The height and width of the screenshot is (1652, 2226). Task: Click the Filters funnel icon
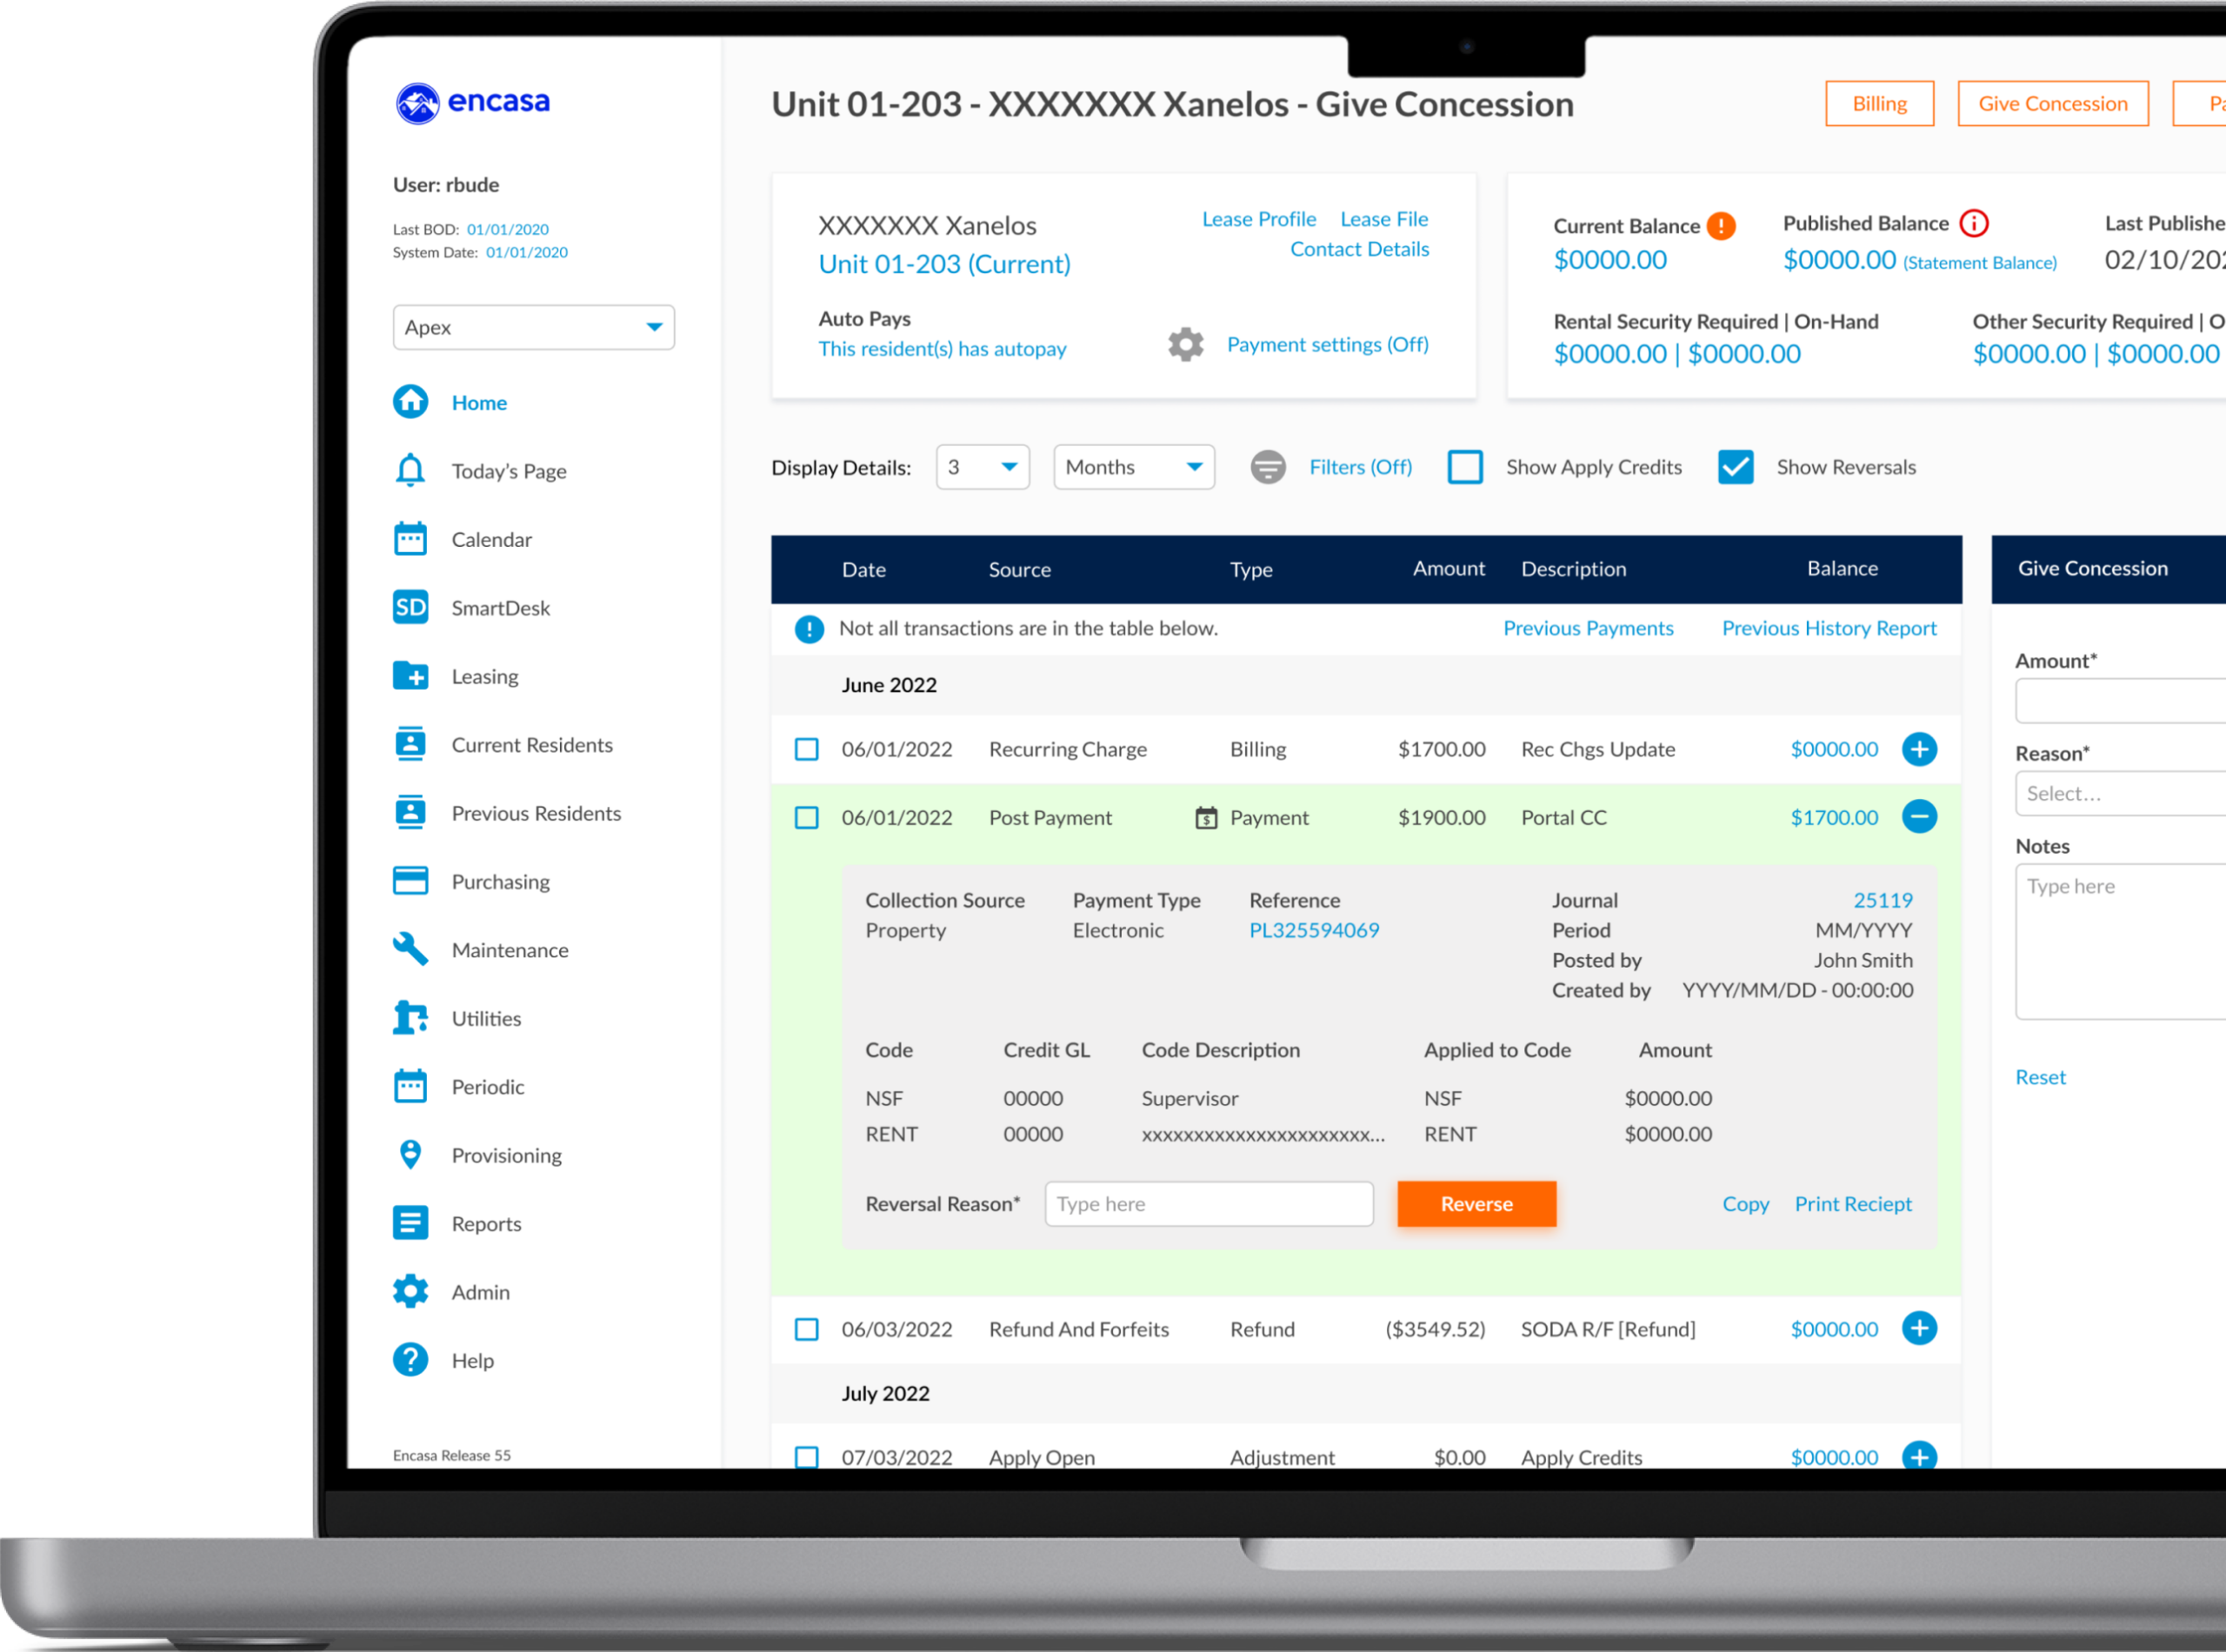click(1268, 467)
